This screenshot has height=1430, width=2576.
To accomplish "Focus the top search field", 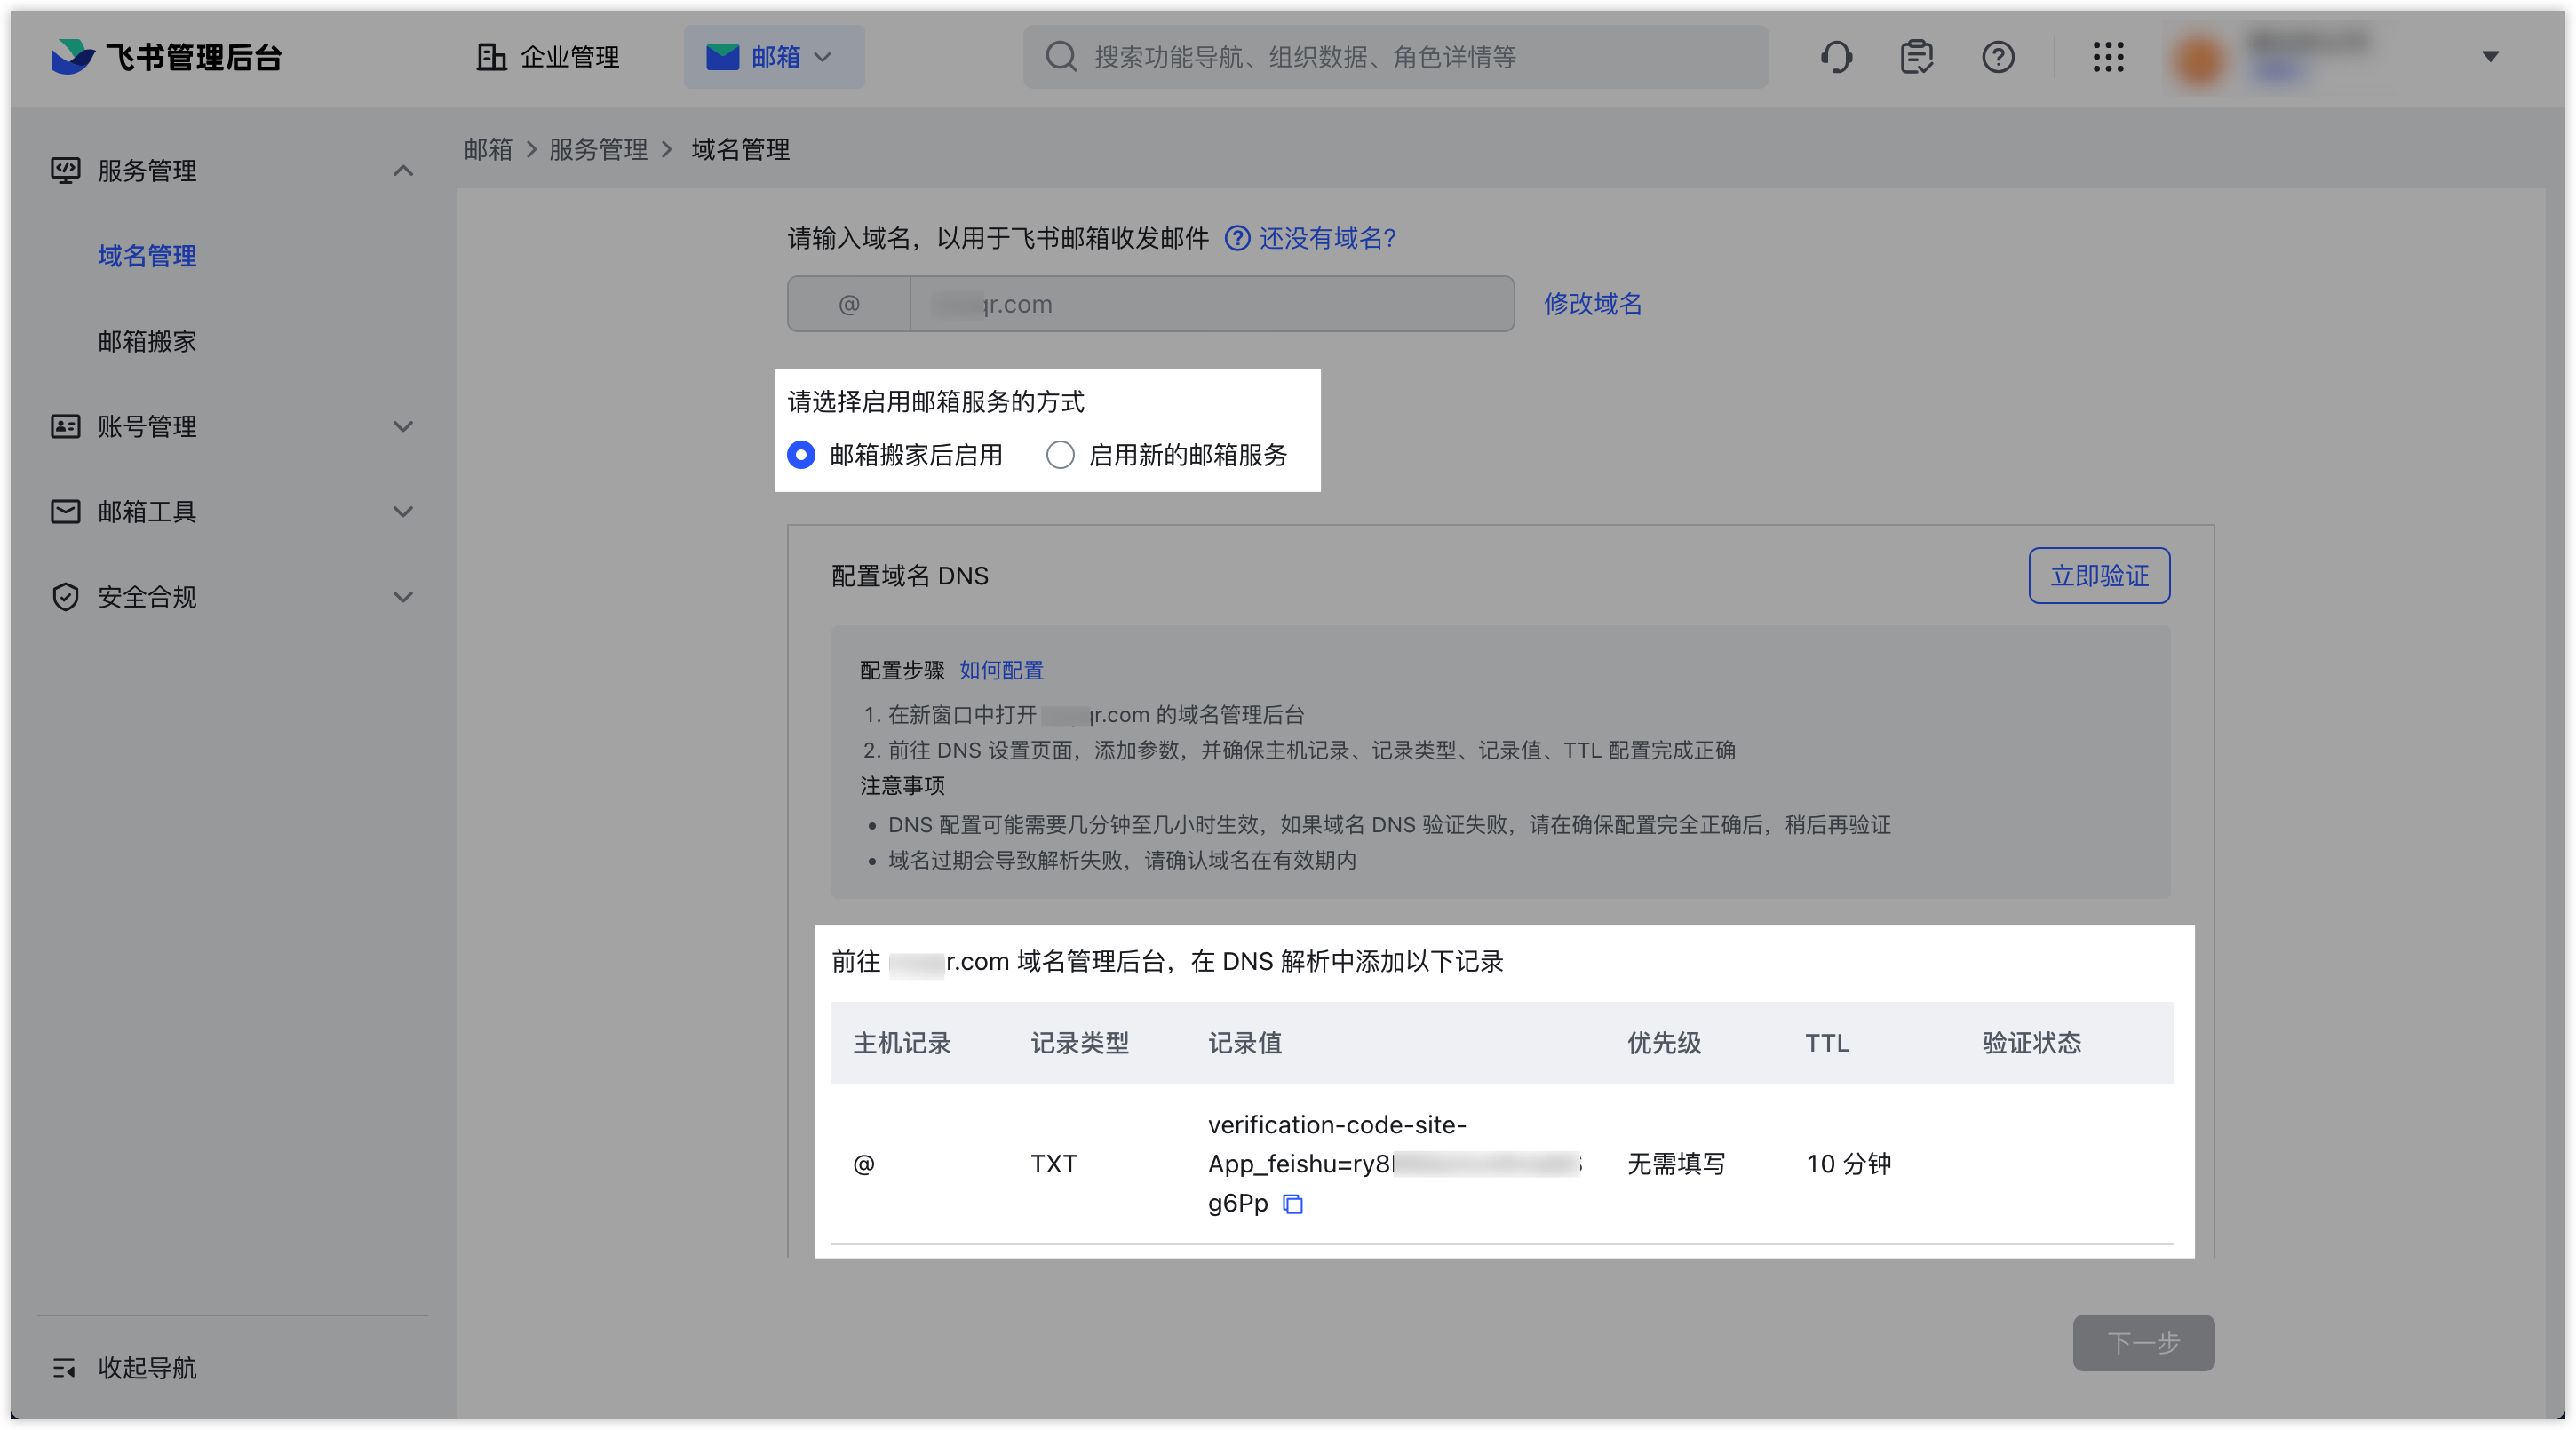I will 1395,57.
